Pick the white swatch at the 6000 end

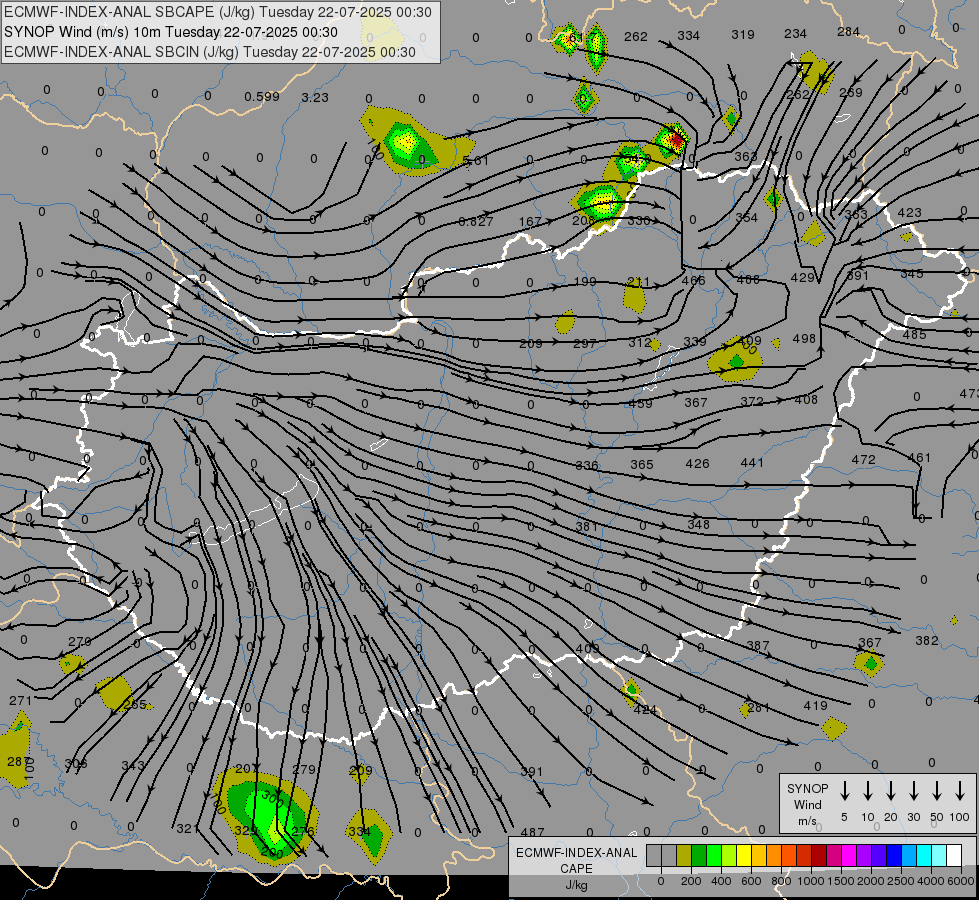click(953, 856)
